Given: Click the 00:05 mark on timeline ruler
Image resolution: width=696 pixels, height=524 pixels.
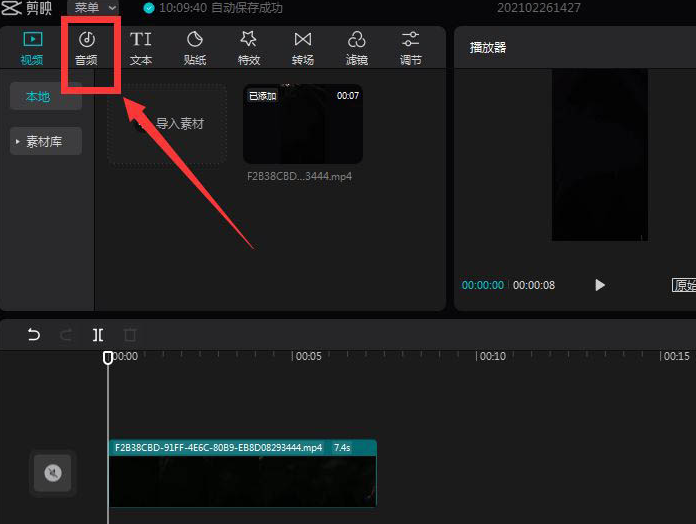Looking at the screenshot, I should pyautogui.click(x=308, y=356).
